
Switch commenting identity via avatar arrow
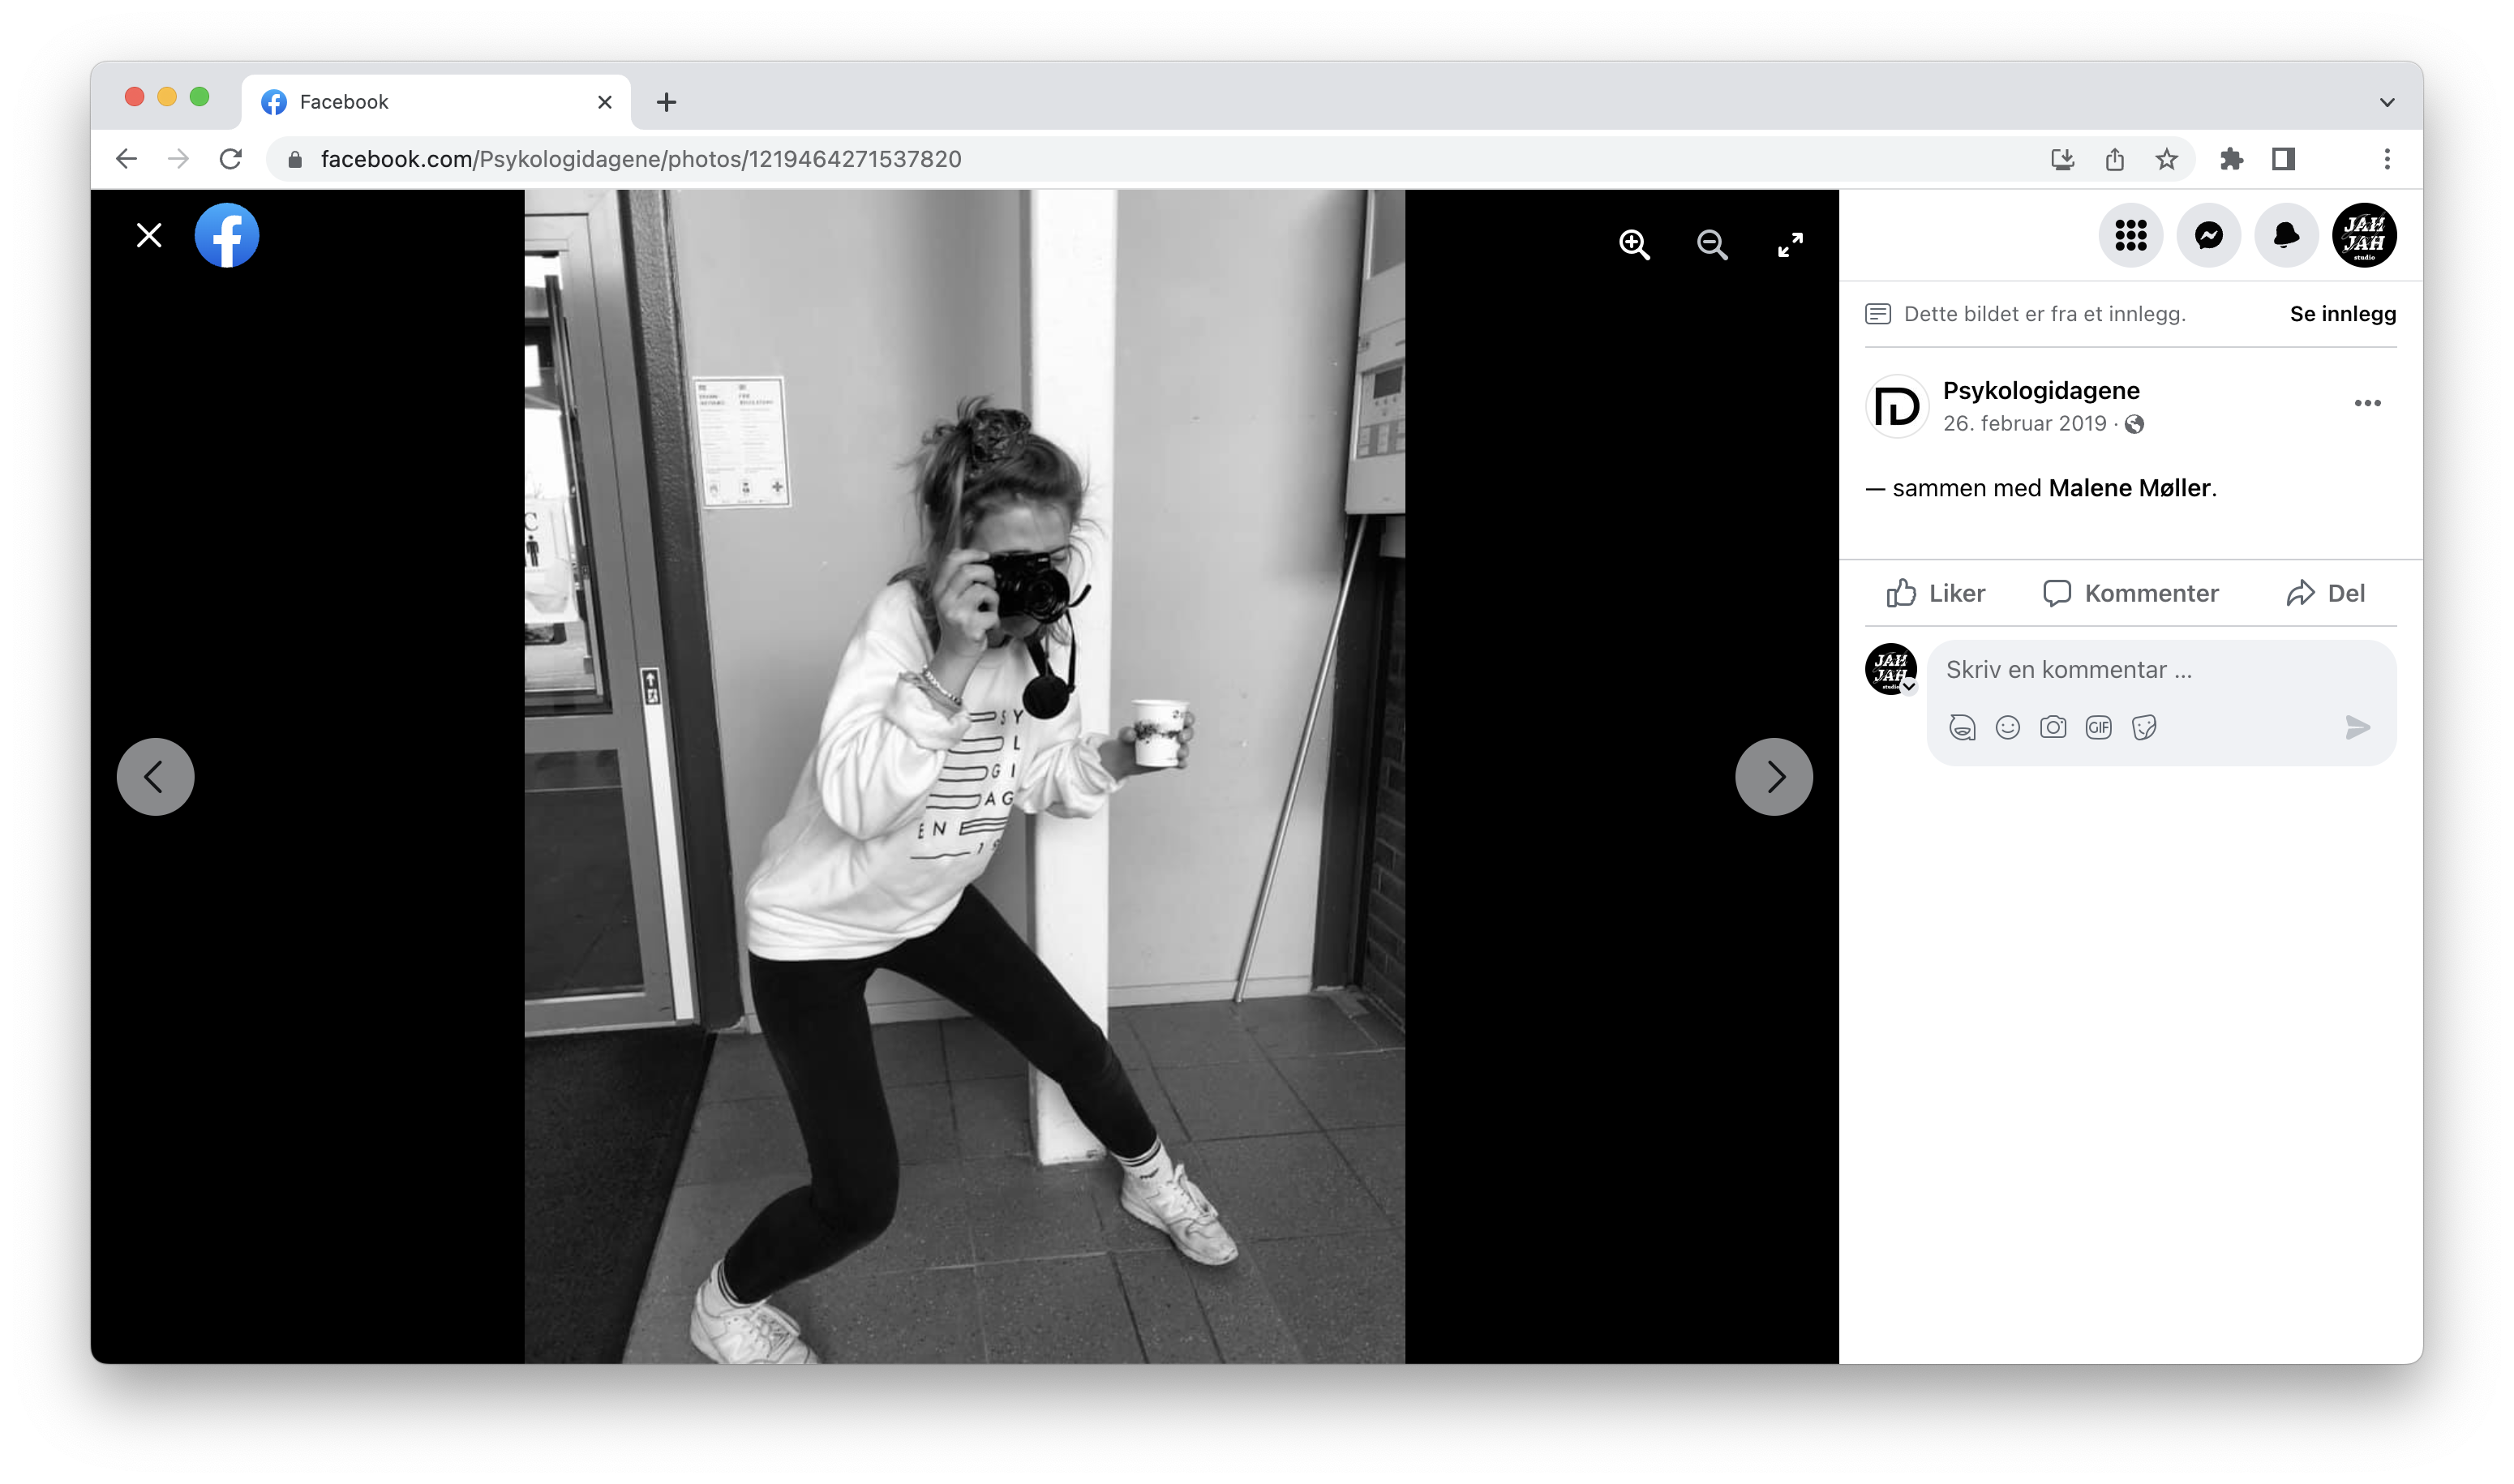[1909, 687]
